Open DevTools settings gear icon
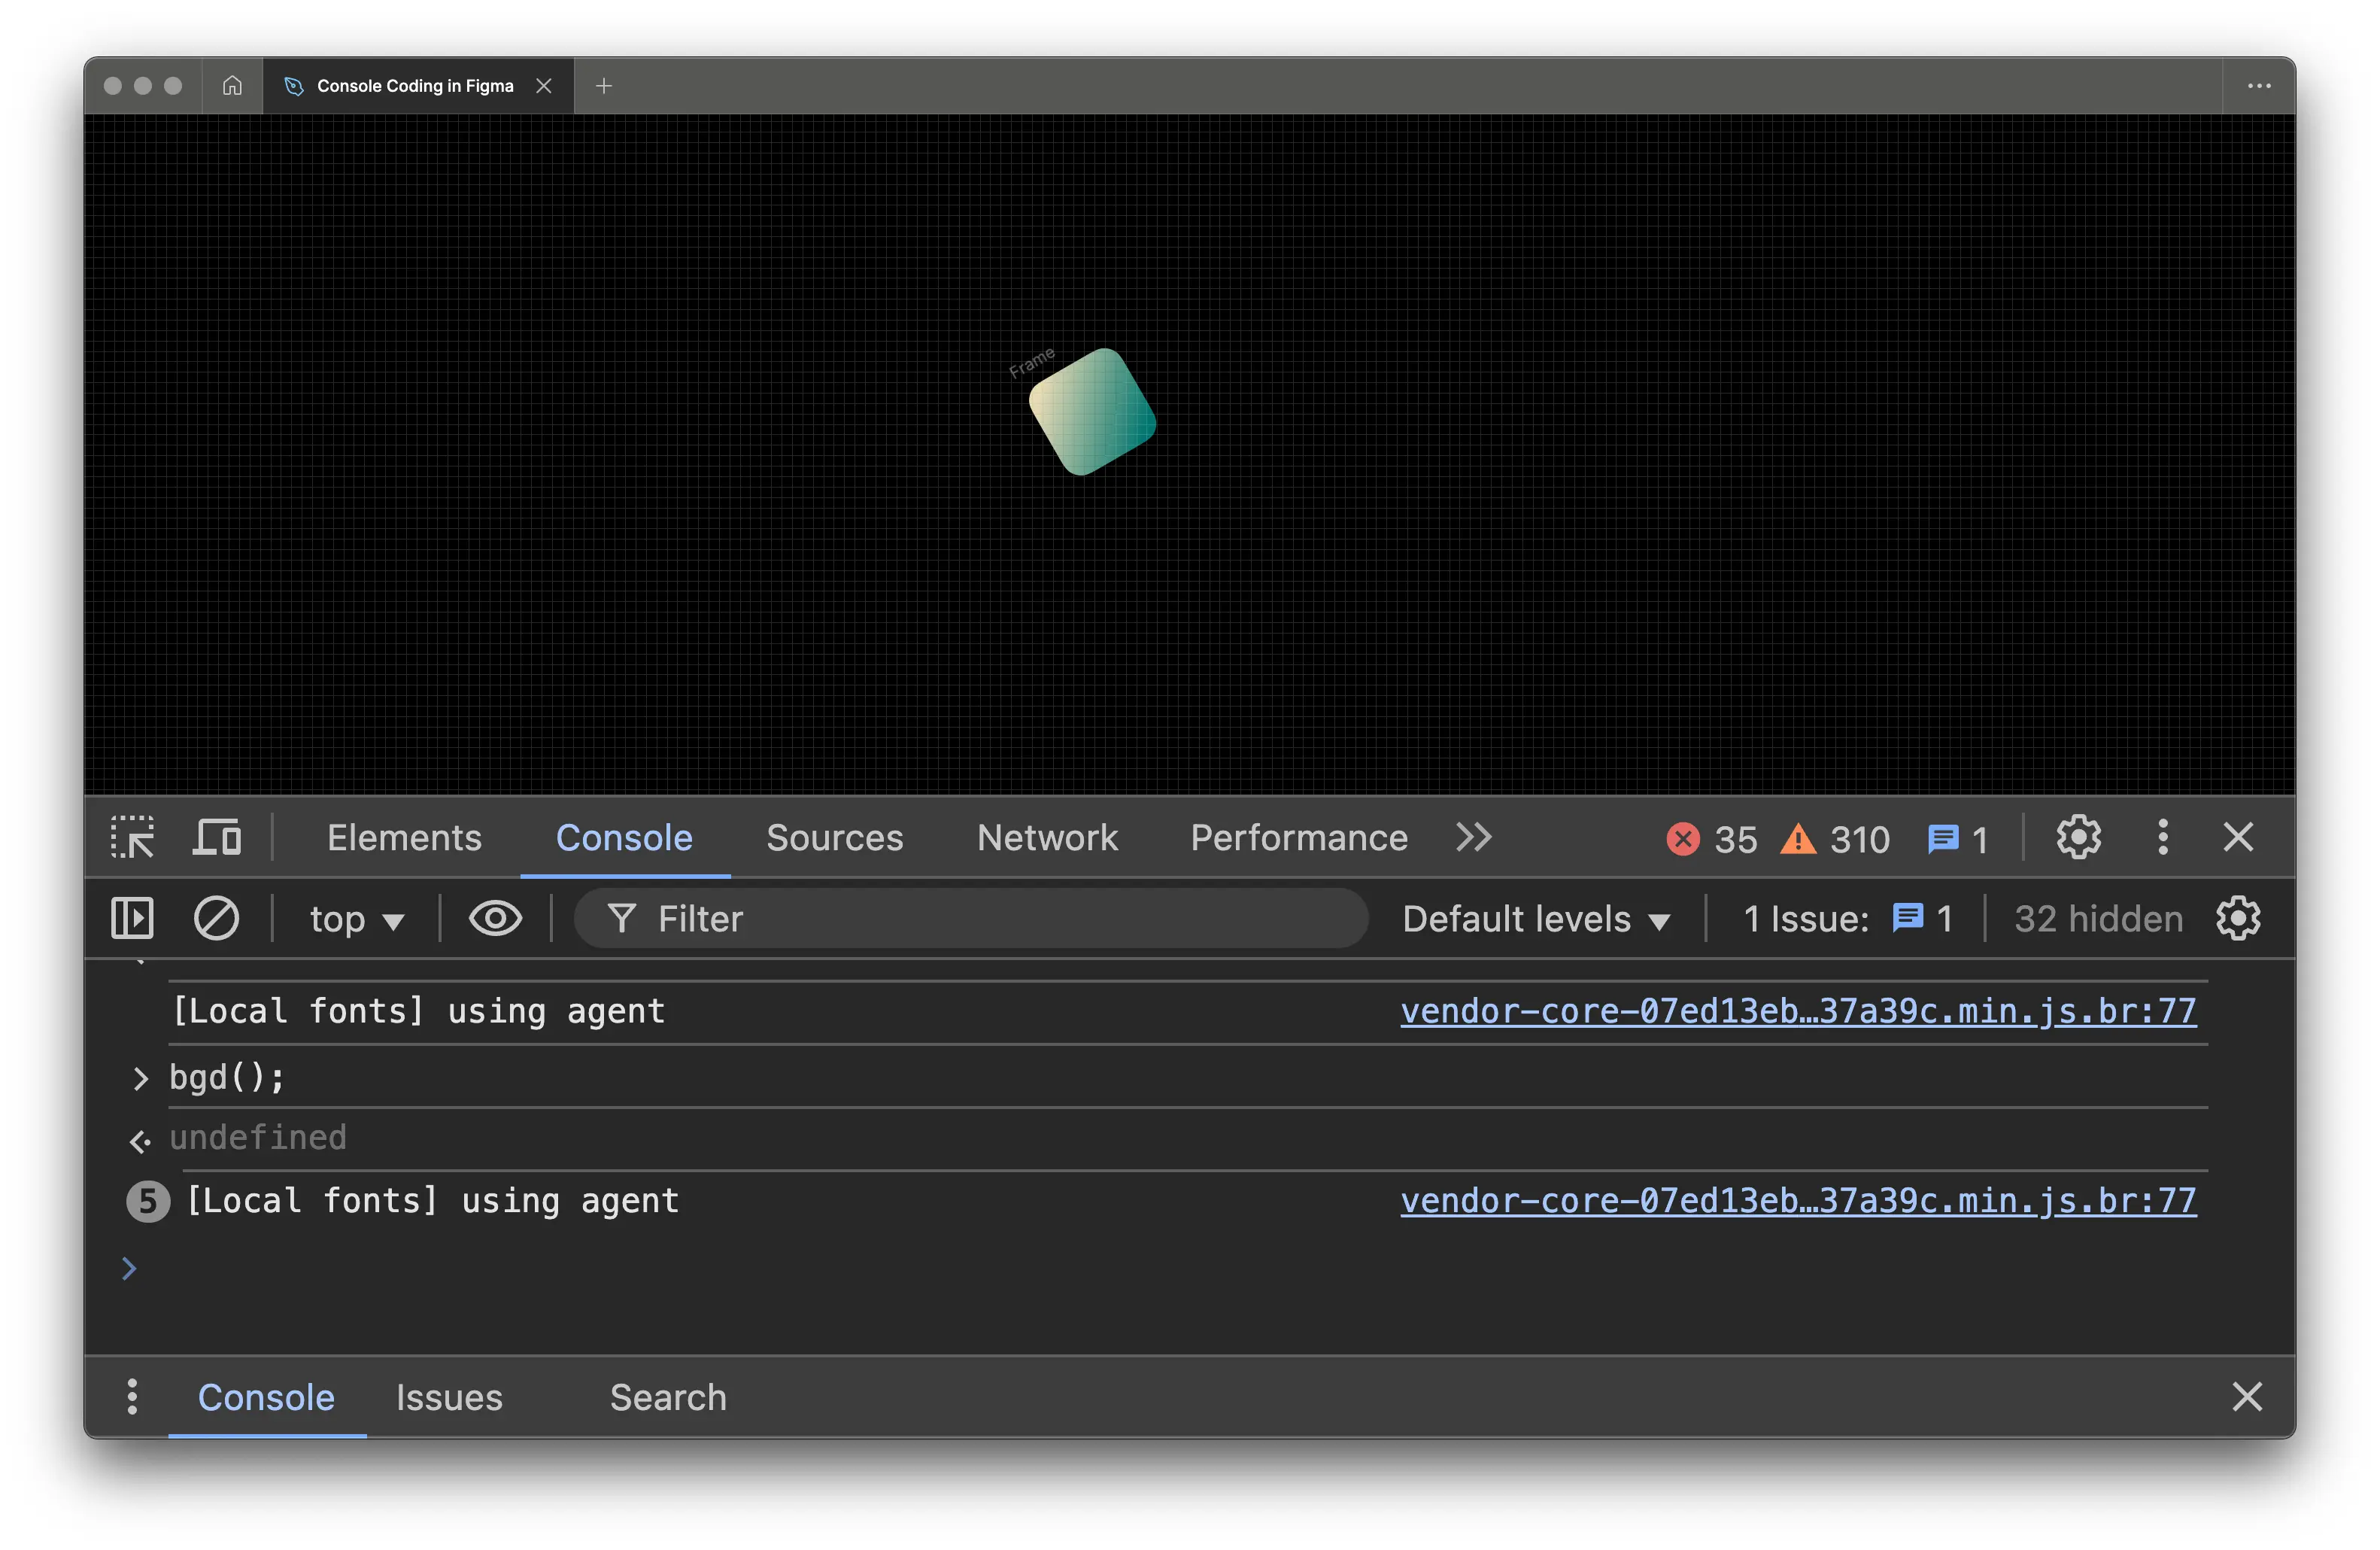This screenshot has height=1550, width=2380. pos(2078,838)
